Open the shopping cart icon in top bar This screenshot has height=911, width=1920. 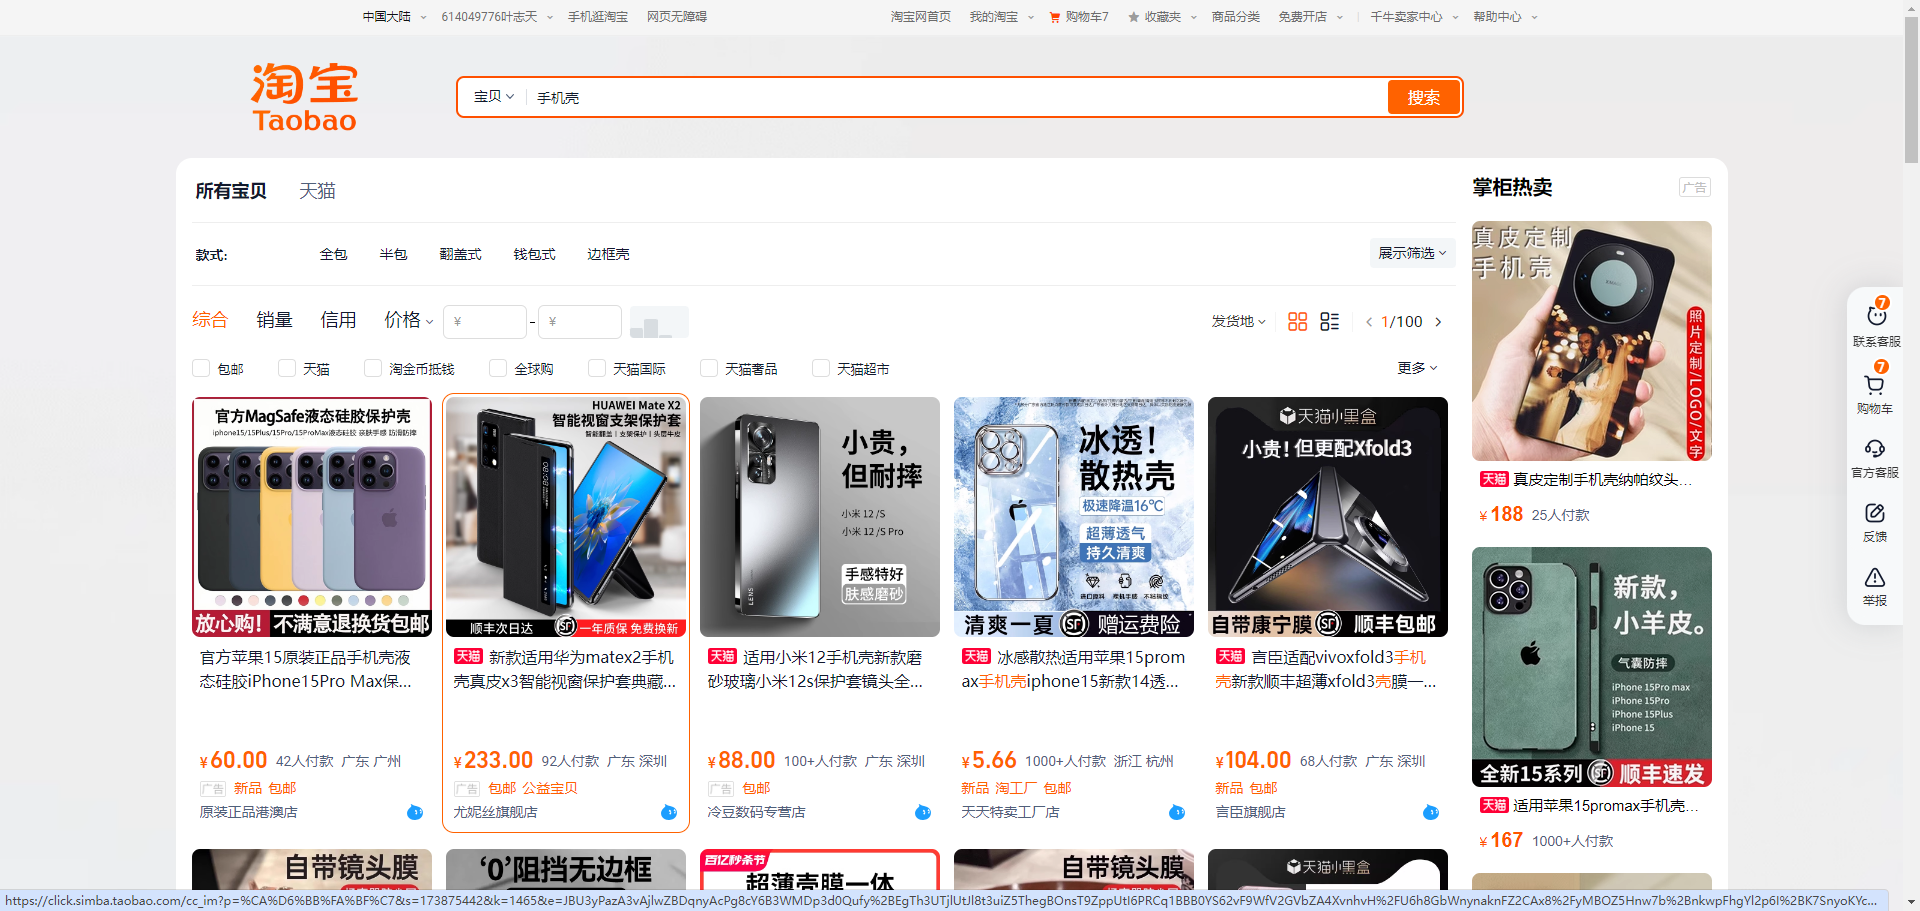tap(1054, 17)
